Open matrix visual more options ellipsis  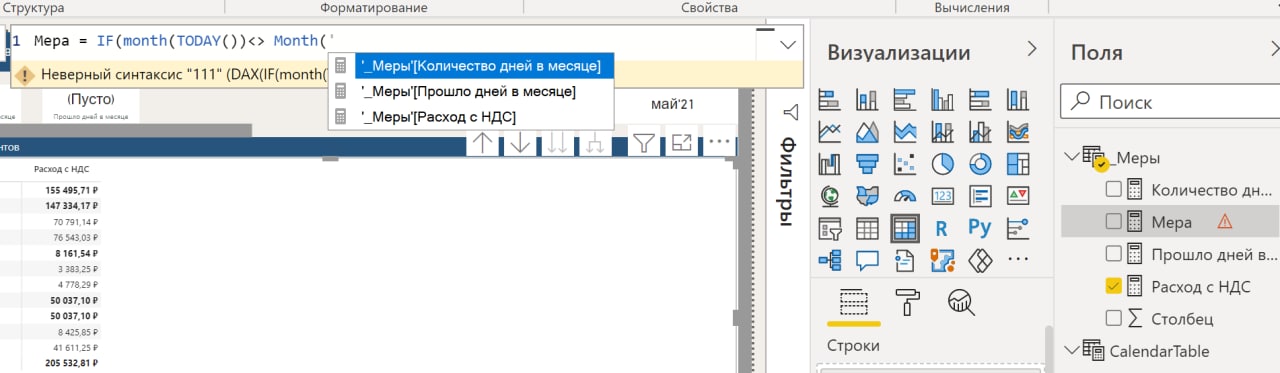pyautogui.click(x=719, y=143)
